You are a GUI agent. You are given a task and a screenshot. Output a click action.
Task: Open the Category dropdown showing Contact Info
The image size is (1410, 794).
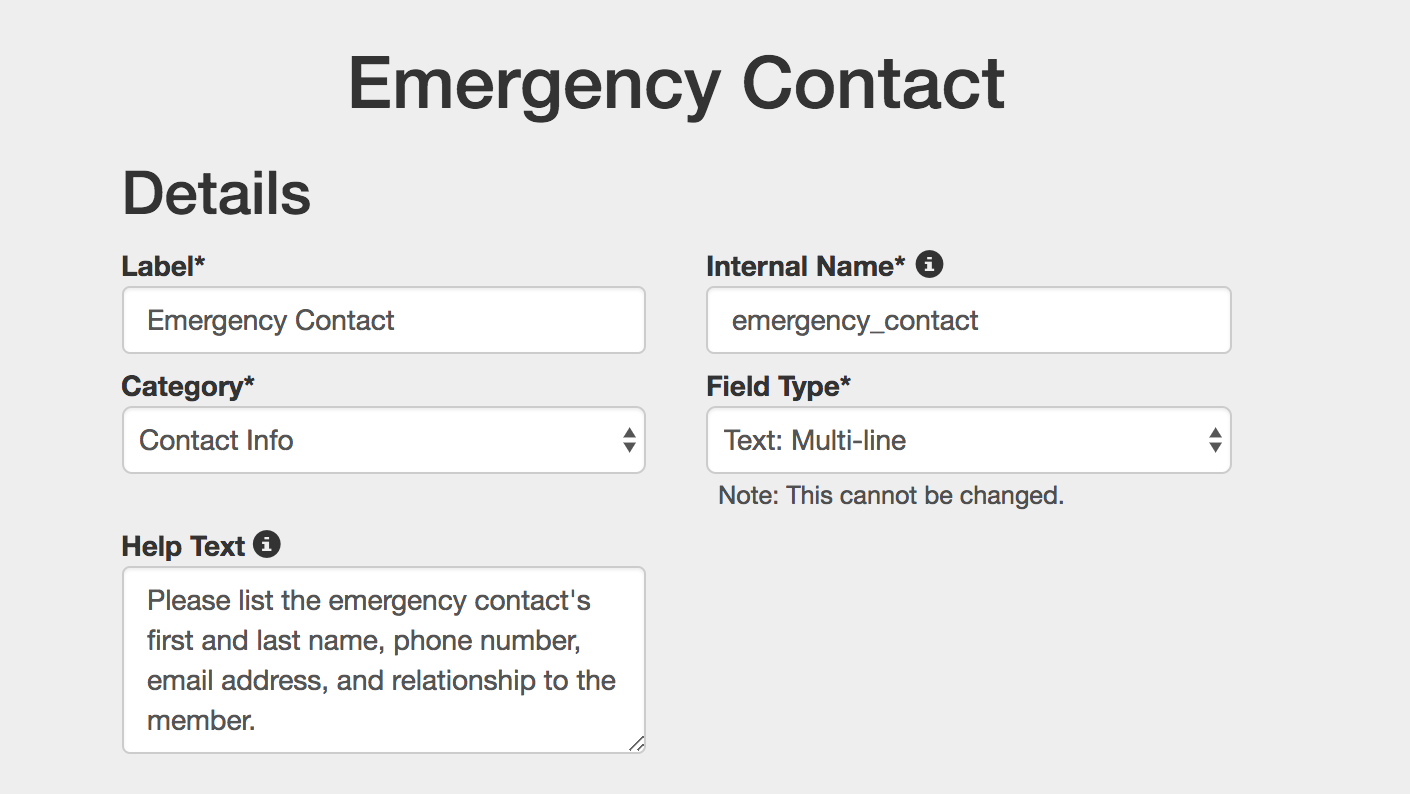pyautogui.click(x=384, y=440)
